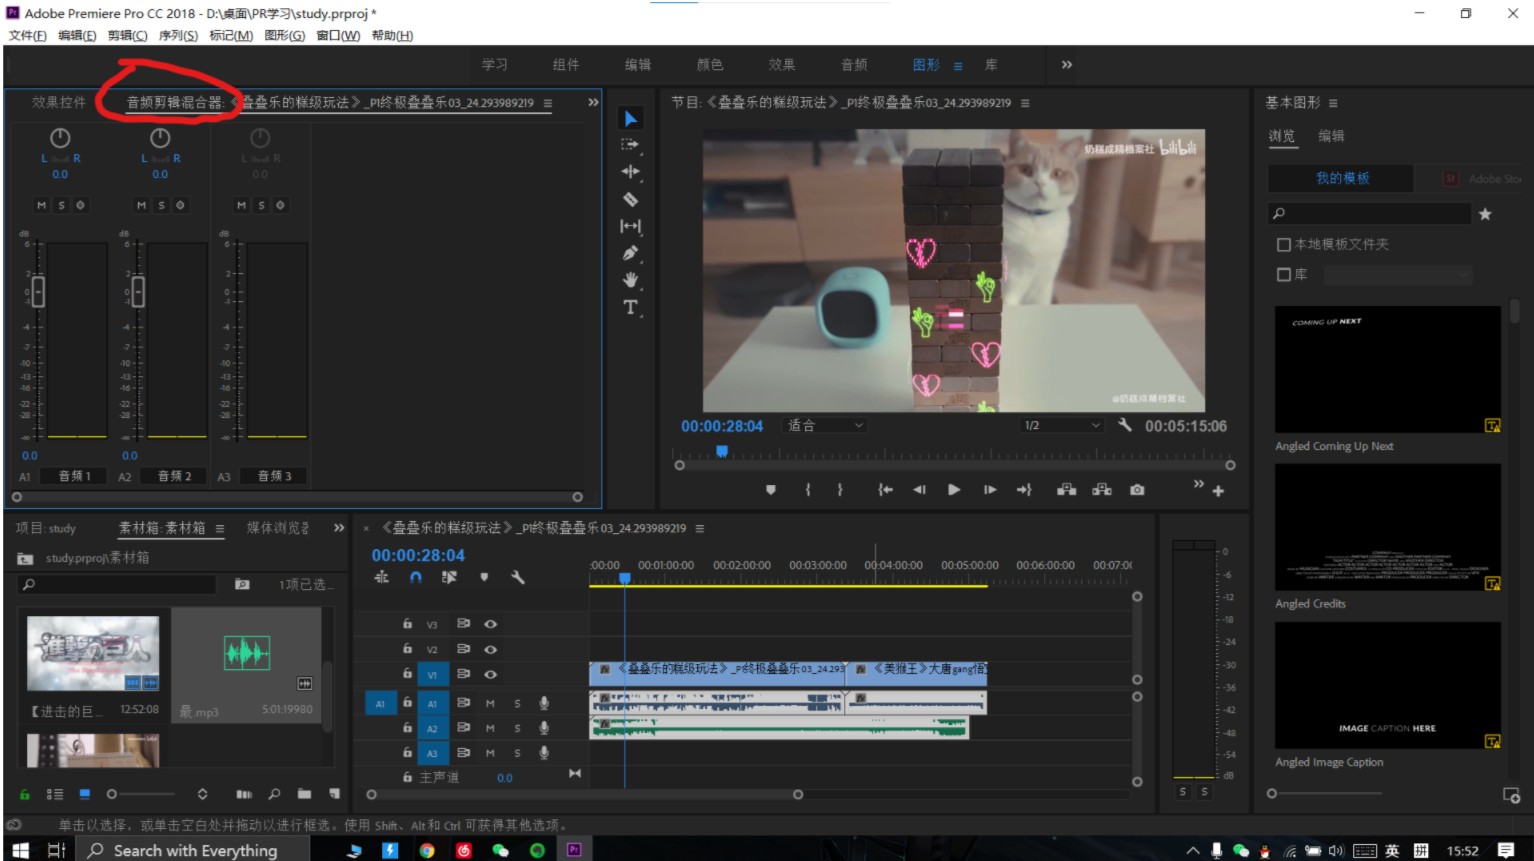Mute 音频 1 in audio clip mixer

point(41,205)
